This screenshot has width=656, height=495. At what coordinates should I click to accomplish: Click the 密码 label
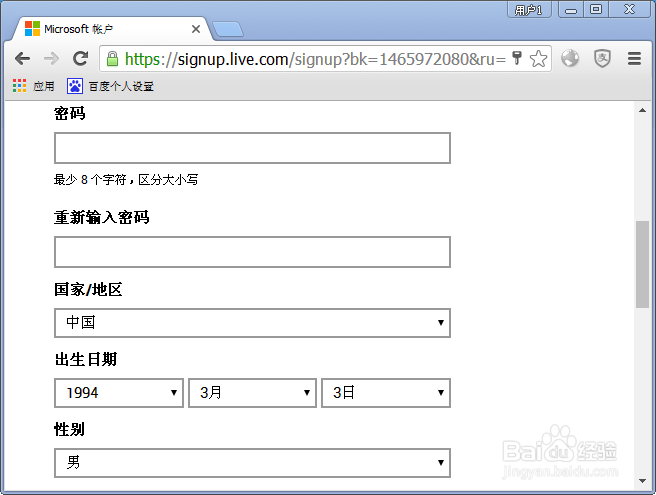click(69, 113)
